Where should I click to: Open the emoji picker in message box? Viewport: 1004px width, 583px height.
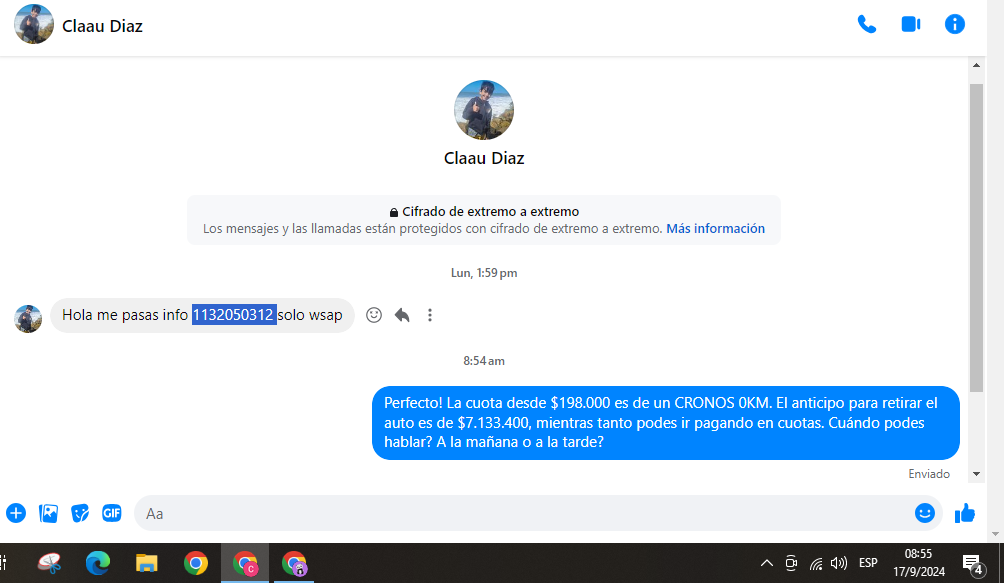click(x=924, y=513)
